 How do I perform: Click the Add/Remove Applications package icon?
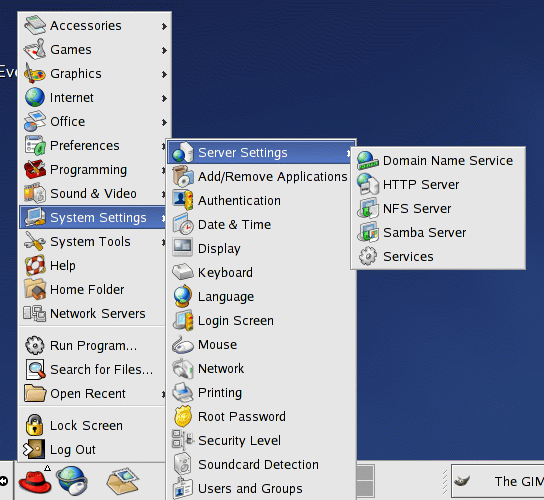pyautogui.click(x=183, y=177)
